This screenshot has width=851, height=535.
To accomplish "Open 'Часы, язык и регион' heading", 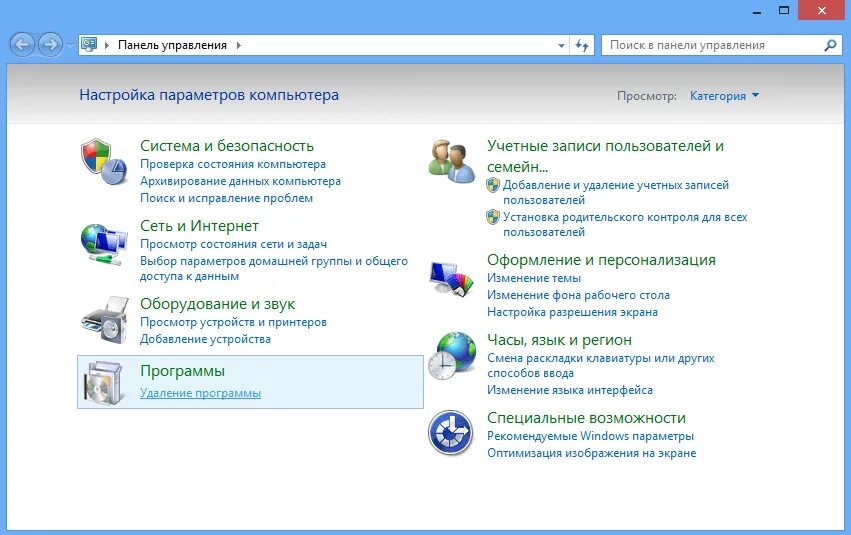I will click(559, 340).
